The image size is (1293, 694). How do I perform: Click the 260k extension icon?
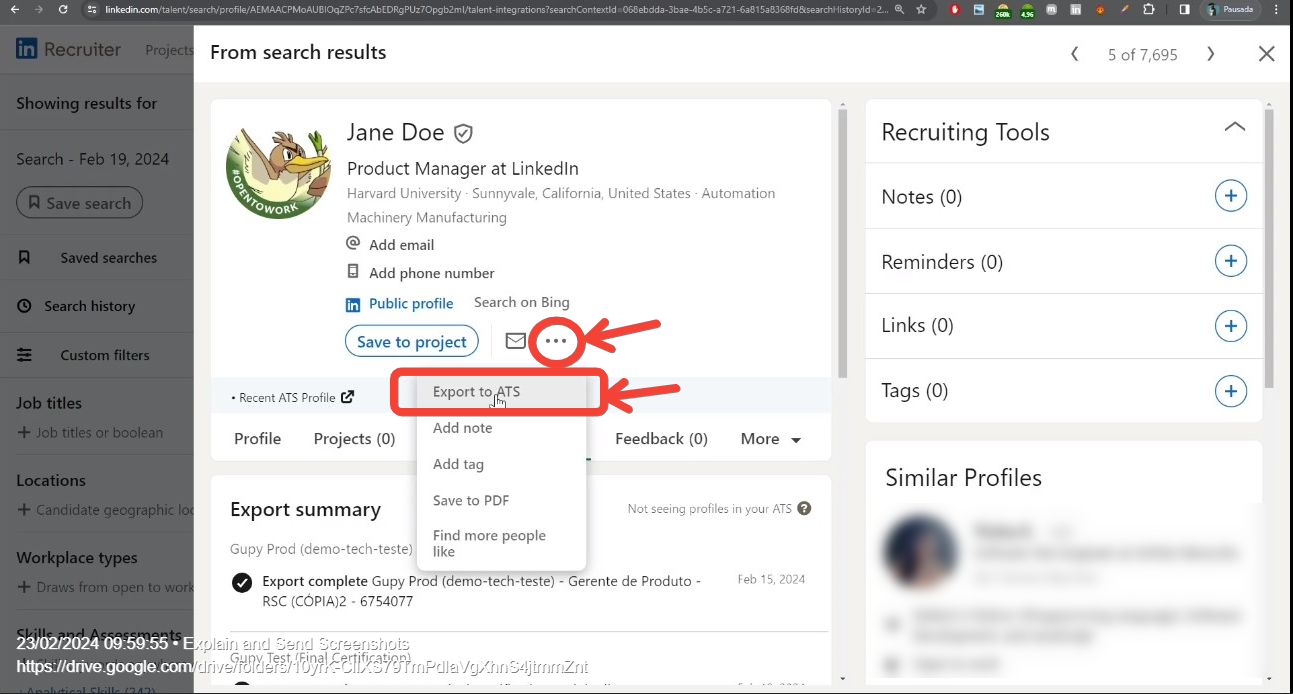[1002, 9]
